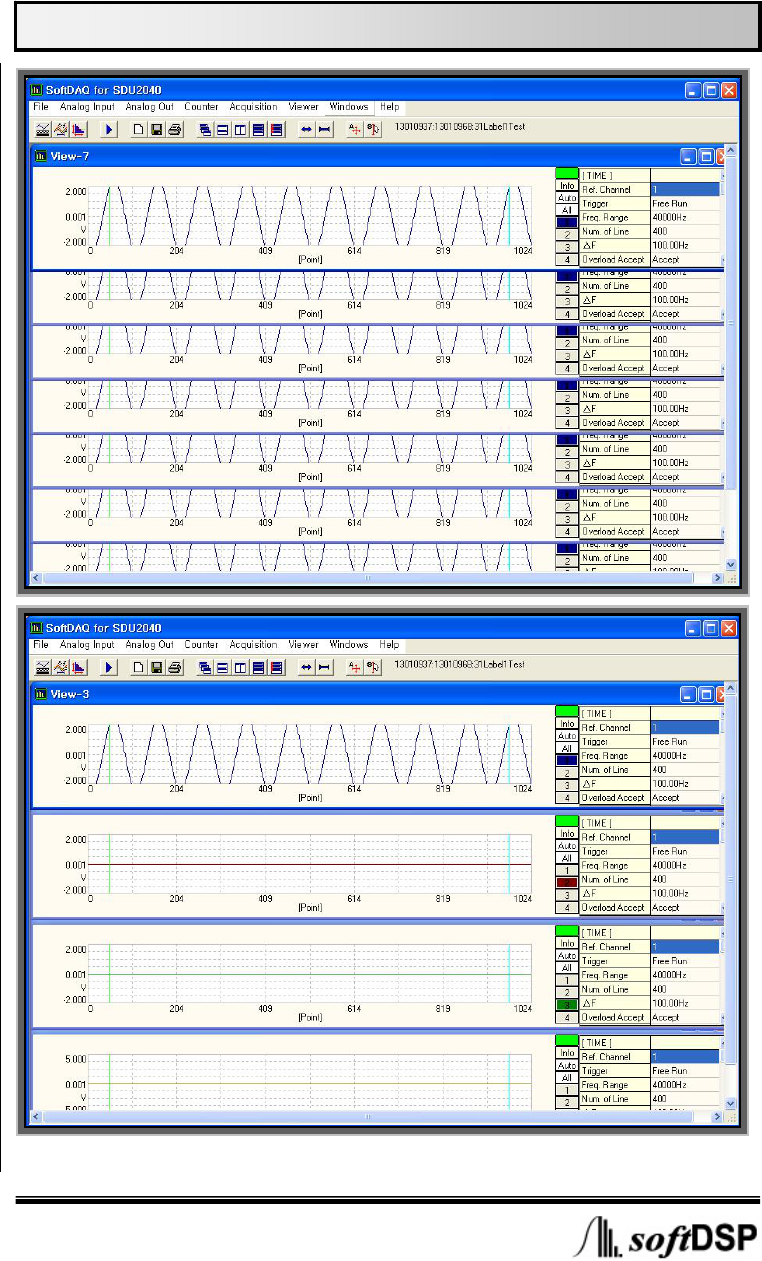Open the Help menu in the View-3 window
This screenshot has width=762, height=1261.
point(389,645)
